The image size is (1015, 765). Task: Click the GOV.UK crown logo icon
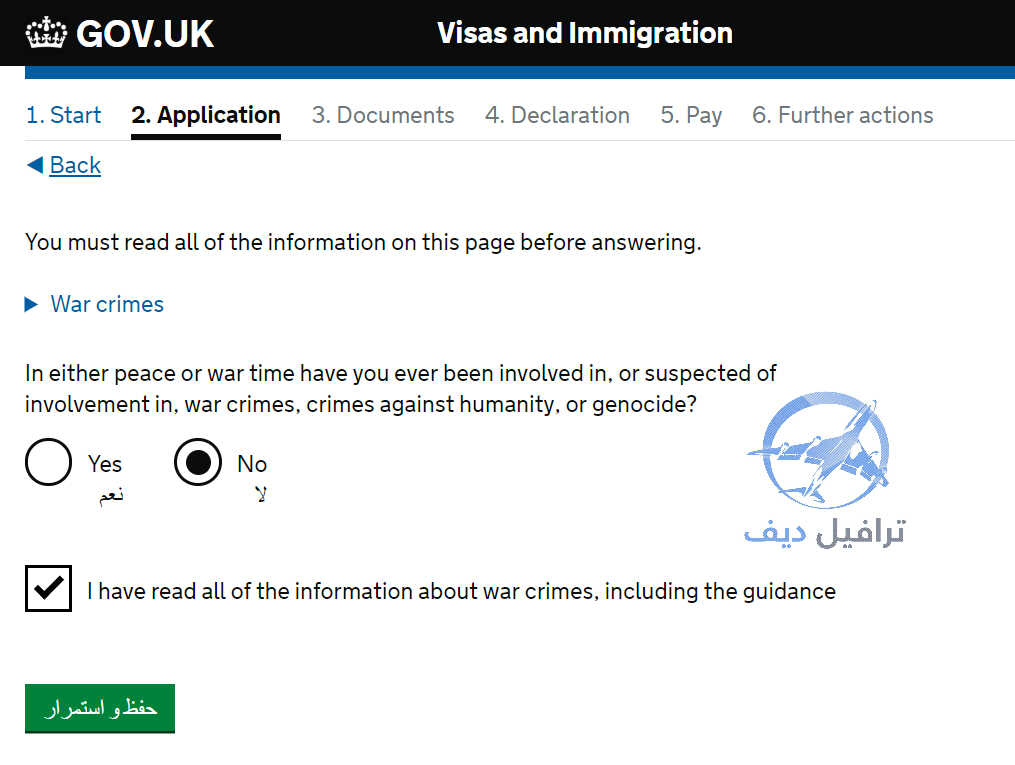46,33
